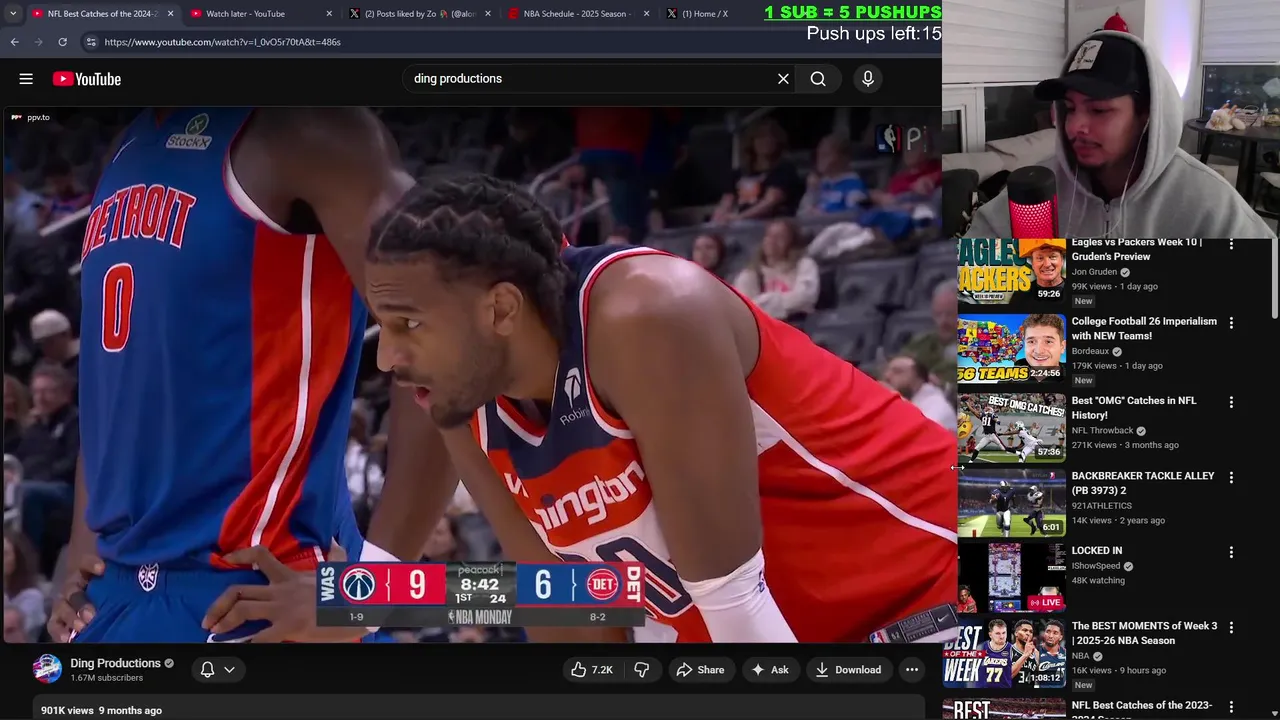Close the Posts liked by Zo tab

[x=488, y=14]
